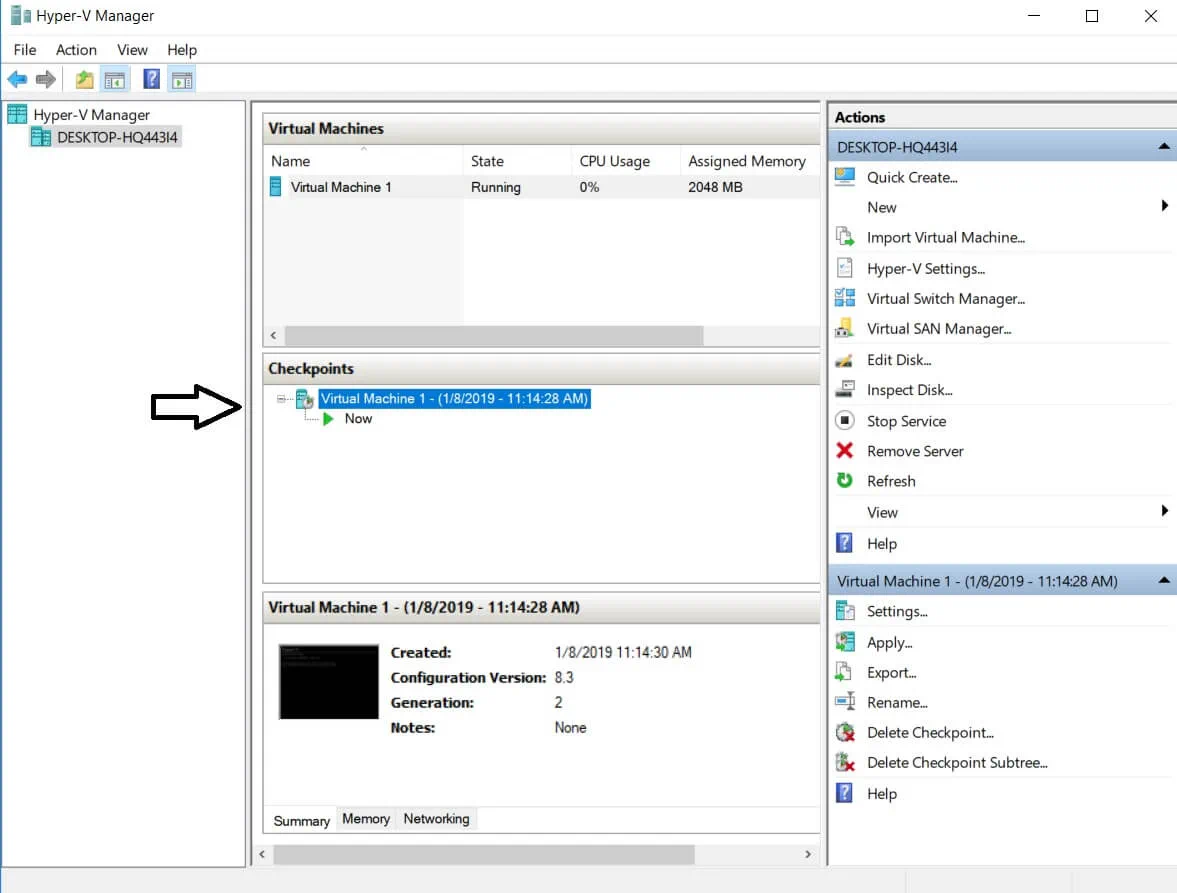Screen dimensions: 1177x893
Task: Click the blue Help toolbar icon
Action: 151,79
